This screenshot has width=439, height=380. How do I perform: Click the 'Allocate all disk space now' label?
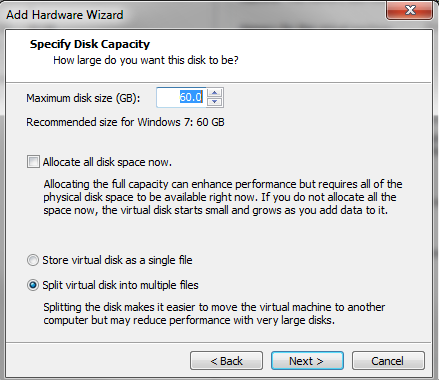(107, 162)
